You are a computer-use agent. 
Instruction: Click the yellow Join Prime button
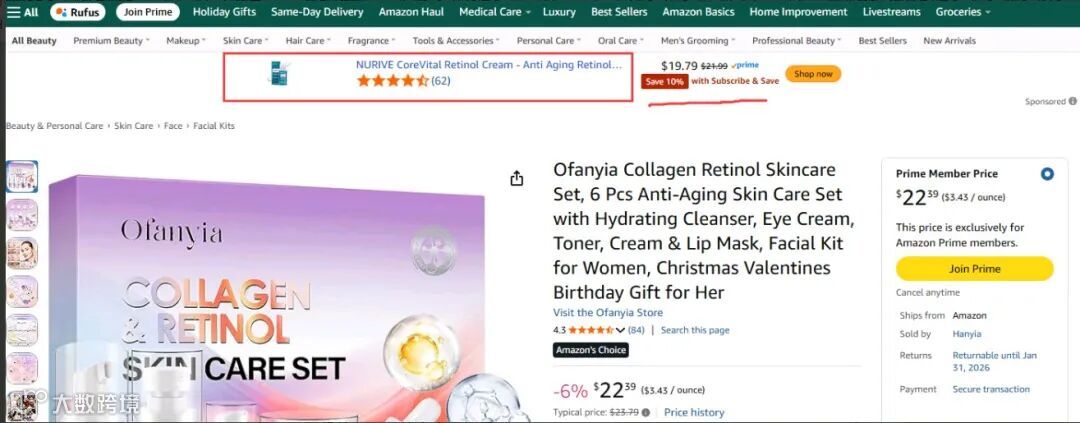point(974,269)
